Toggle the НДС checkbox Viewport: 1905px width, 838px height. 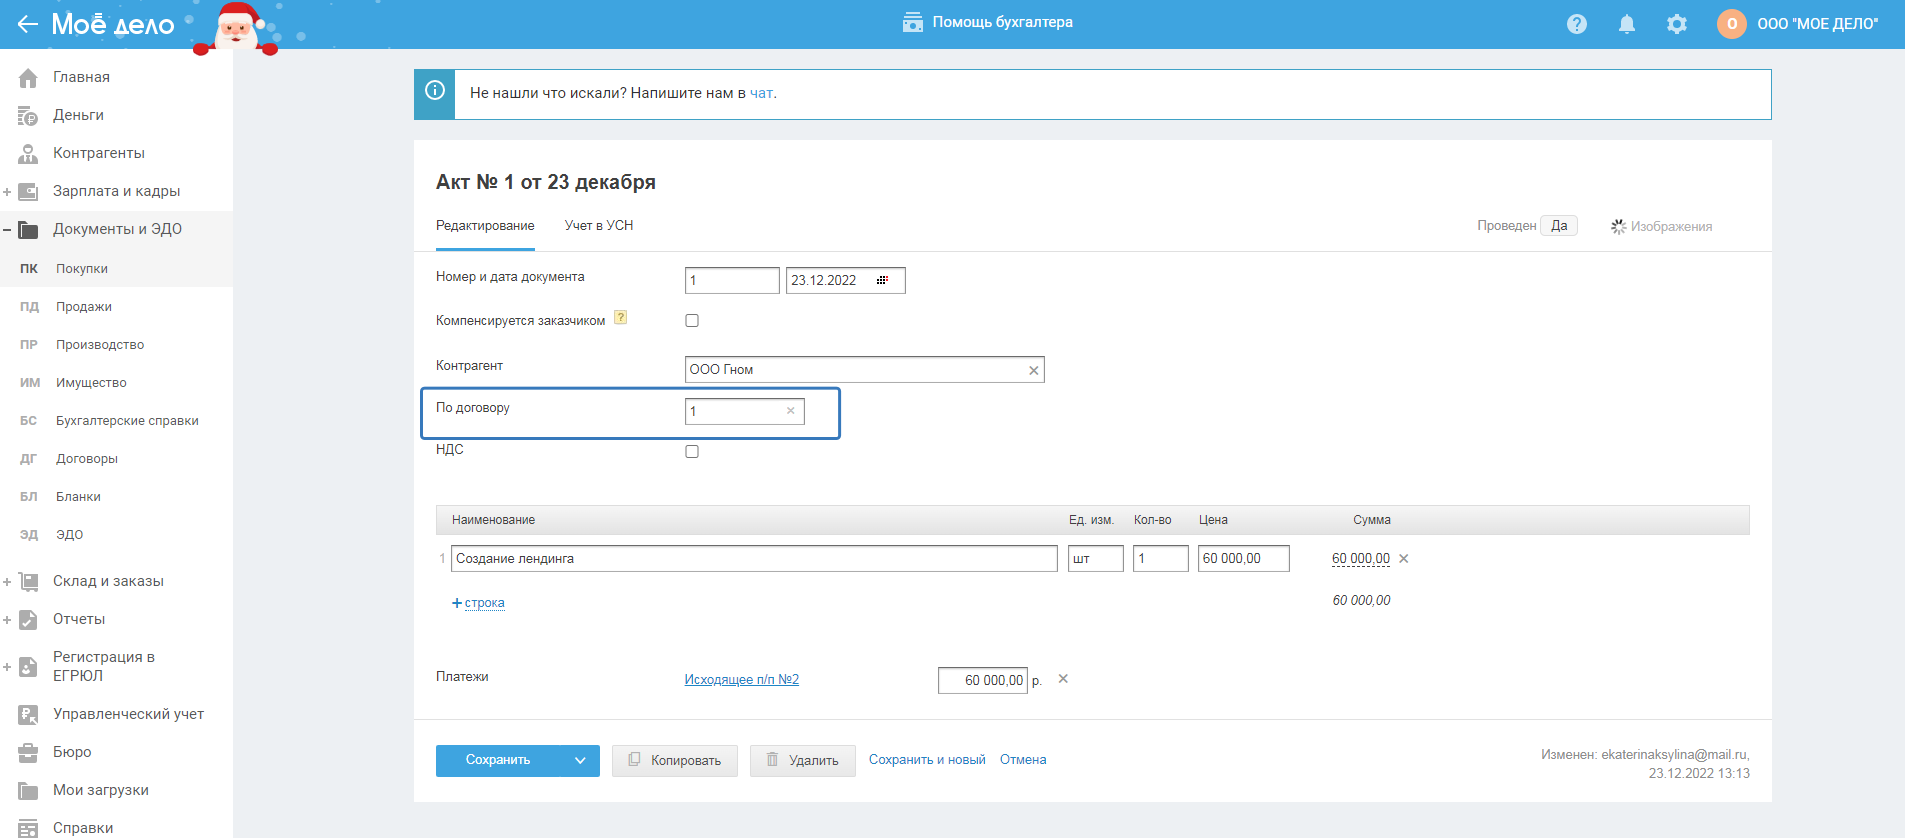[692, 451]
